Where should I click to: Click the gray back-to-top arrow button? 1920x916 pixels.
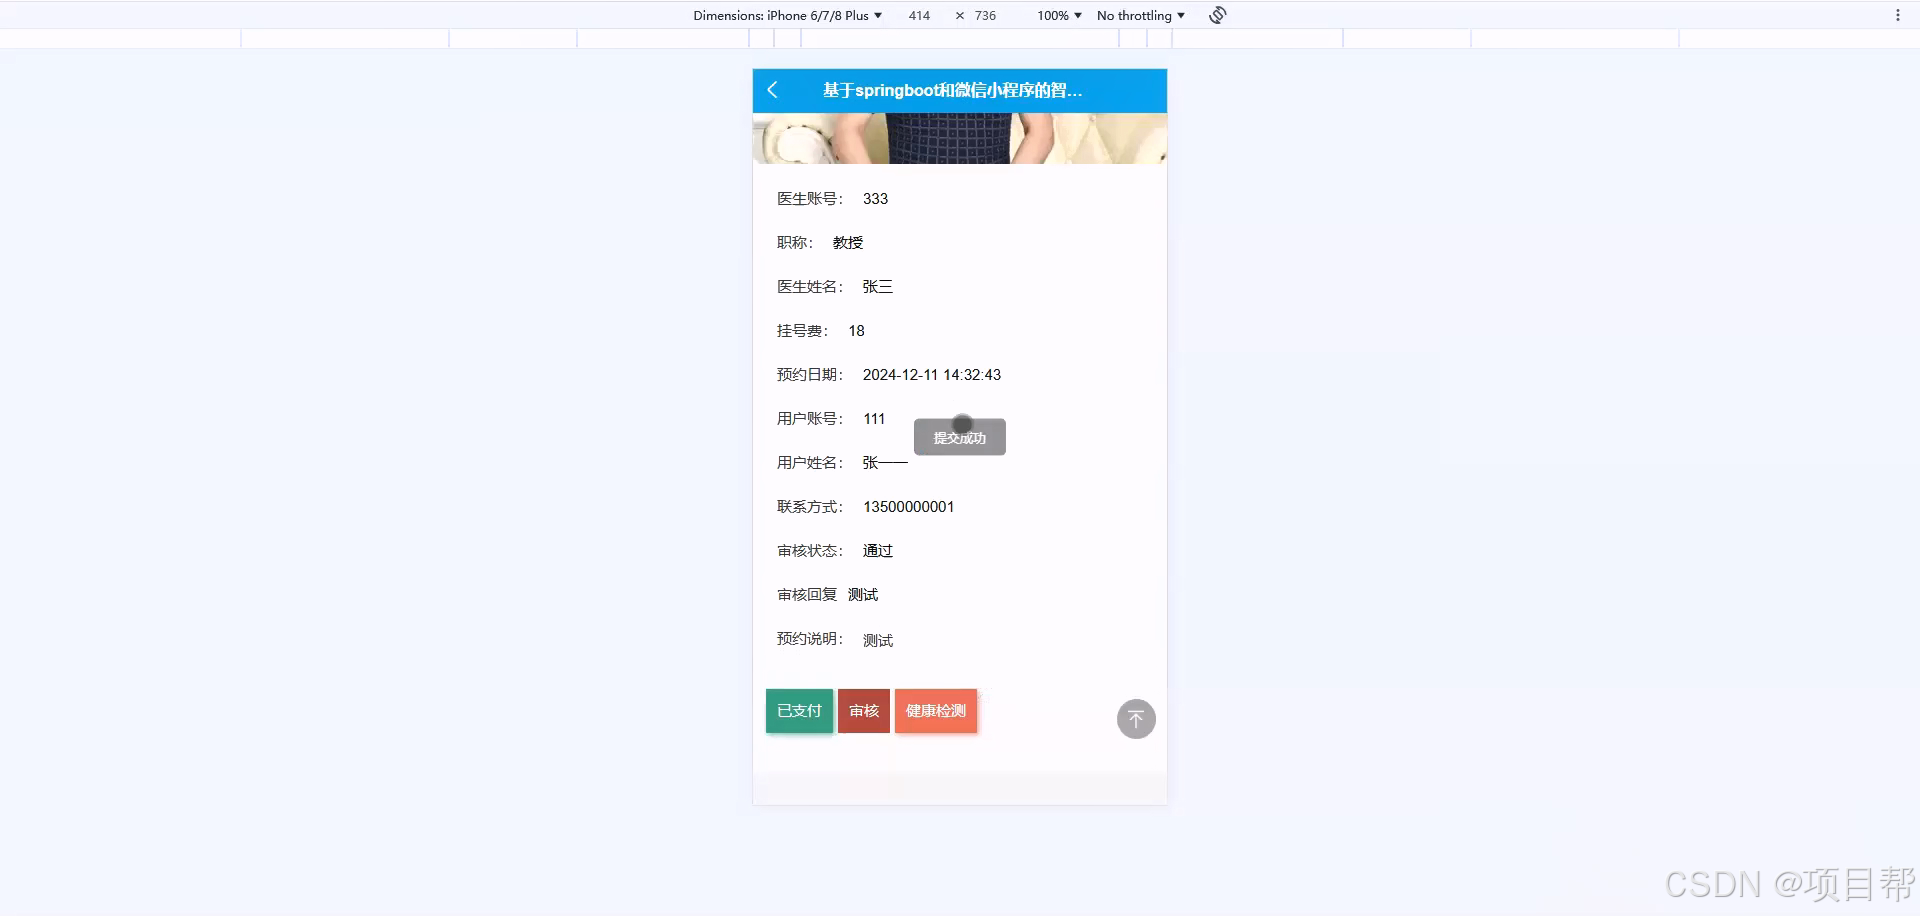pyautogui.click(x=1135, y=718)
